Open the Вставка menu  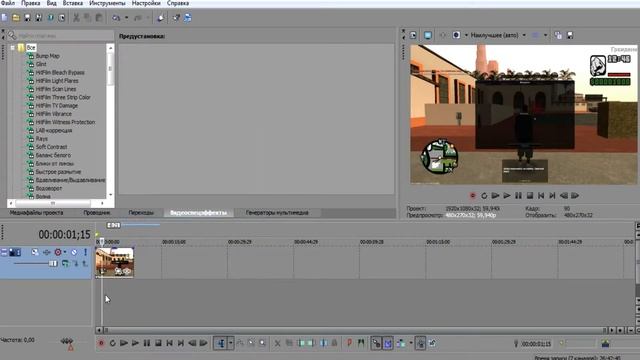coord(73,3)
